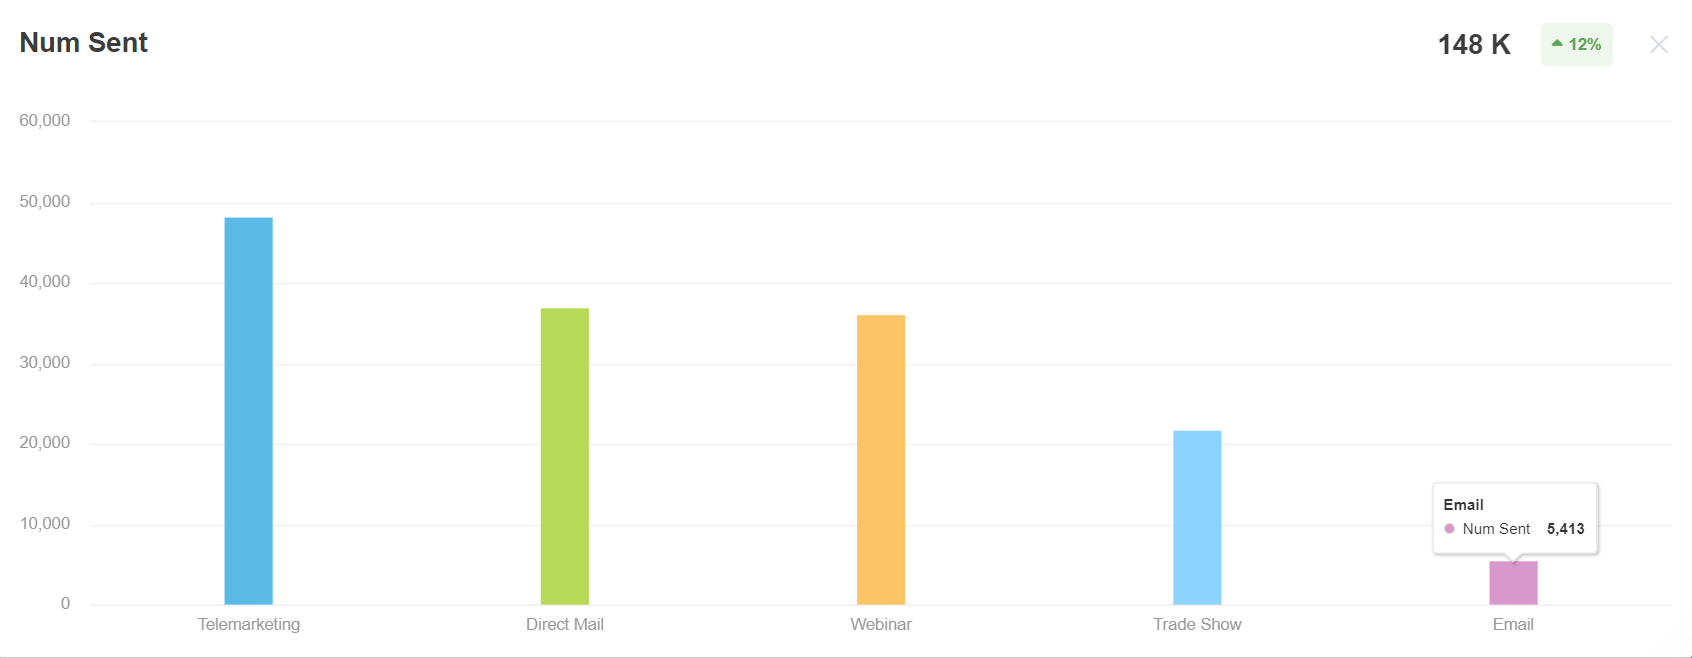Viewport: 1692px width, 658px height.
Task: Click the Direct Mail axis label
Action: pyautogui.click(x=565, y=624)
